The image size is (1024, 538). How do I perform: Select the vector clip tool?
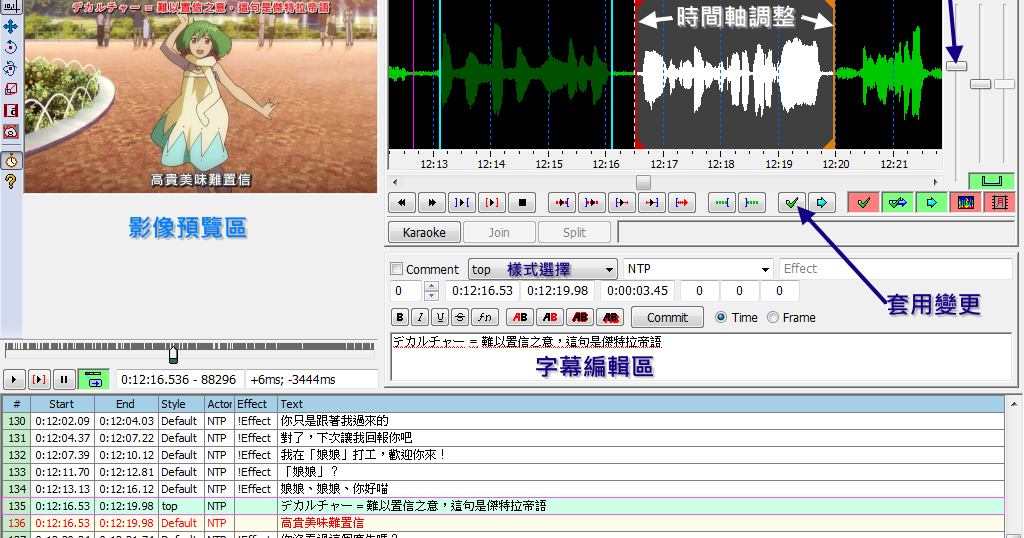point(10,132)
